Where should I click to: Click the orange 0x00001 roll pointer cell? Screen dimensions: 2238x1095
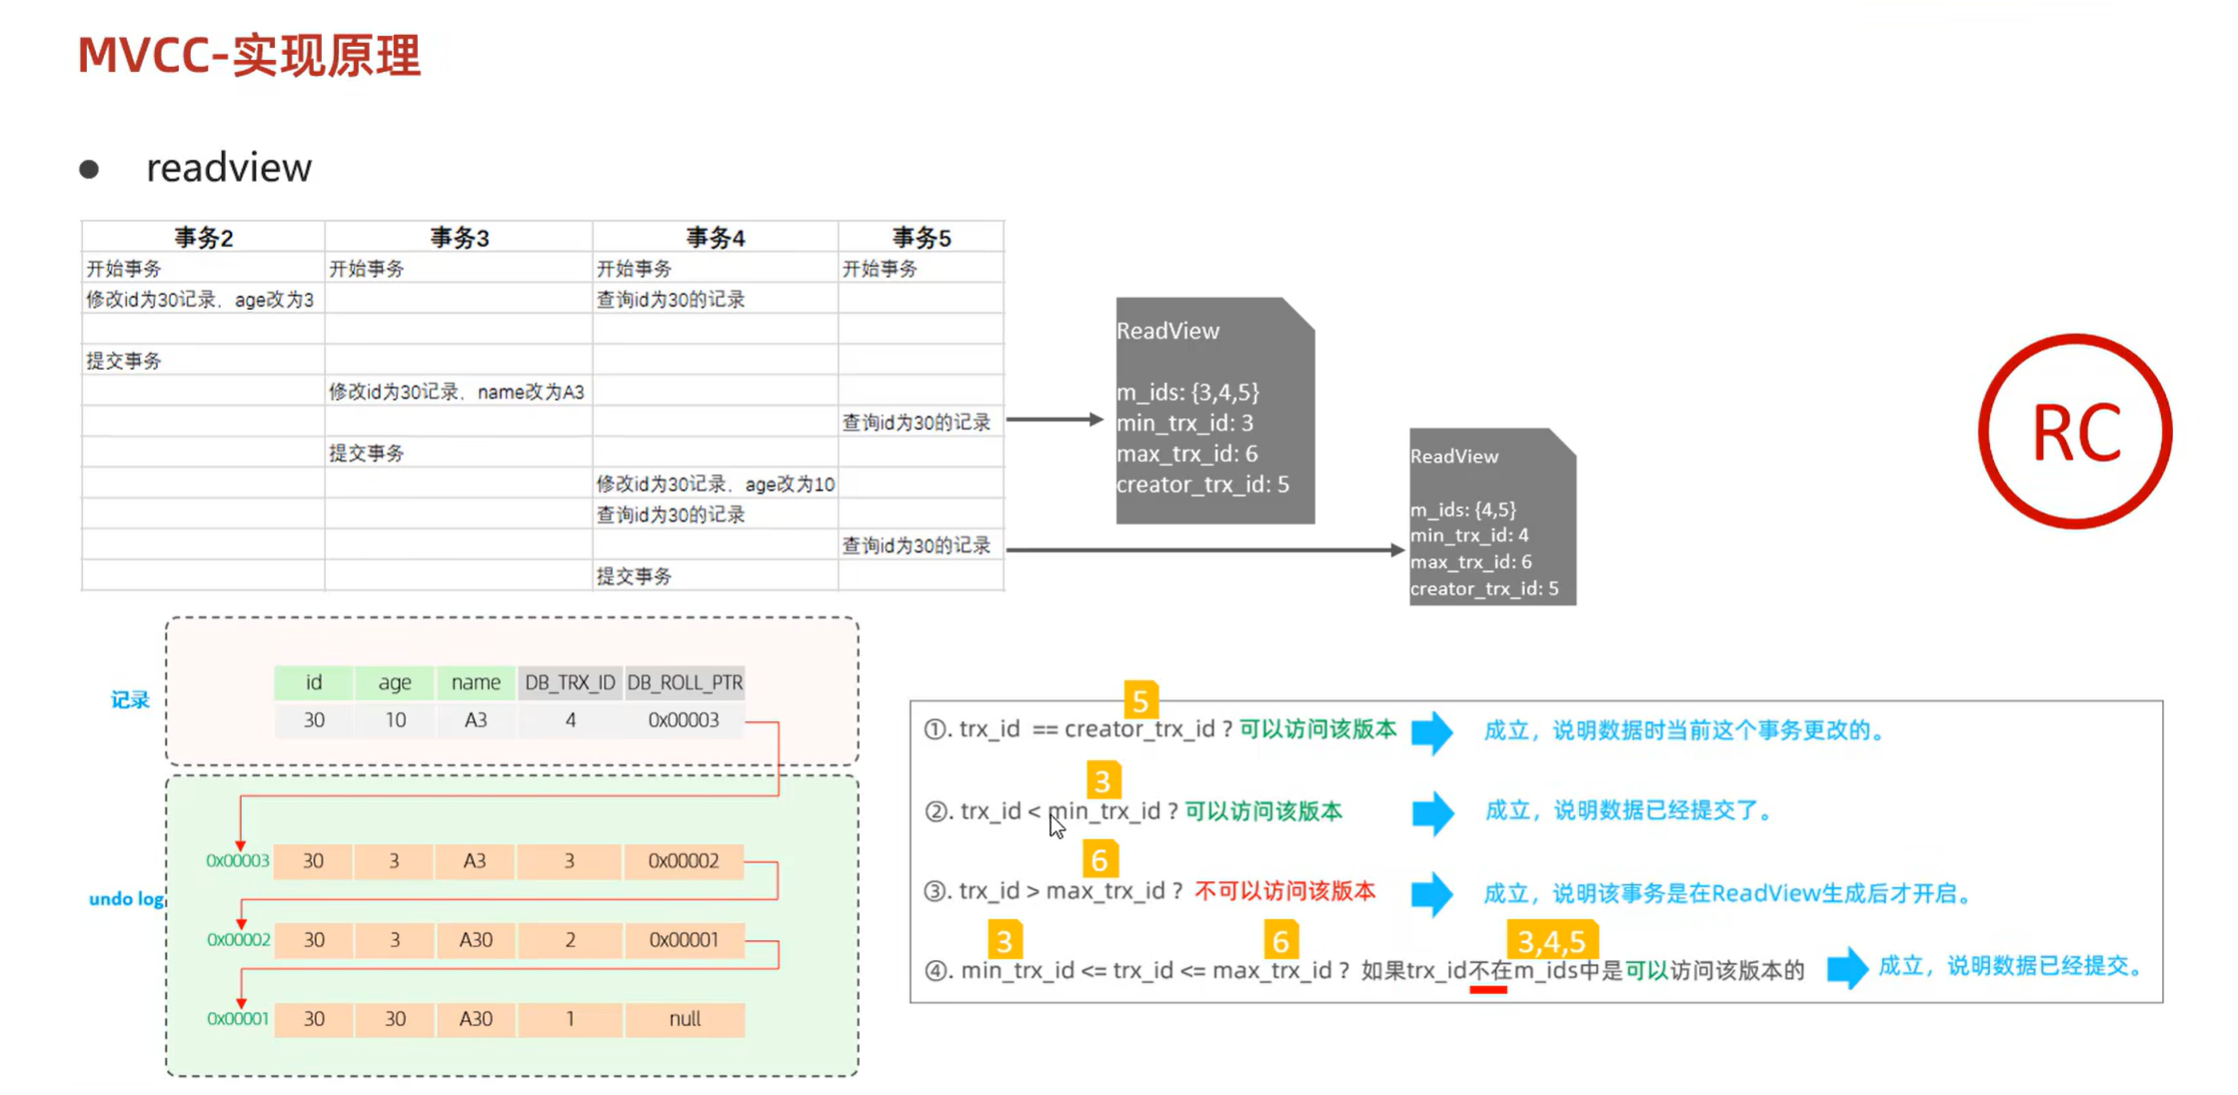click(x=684, y=940)
